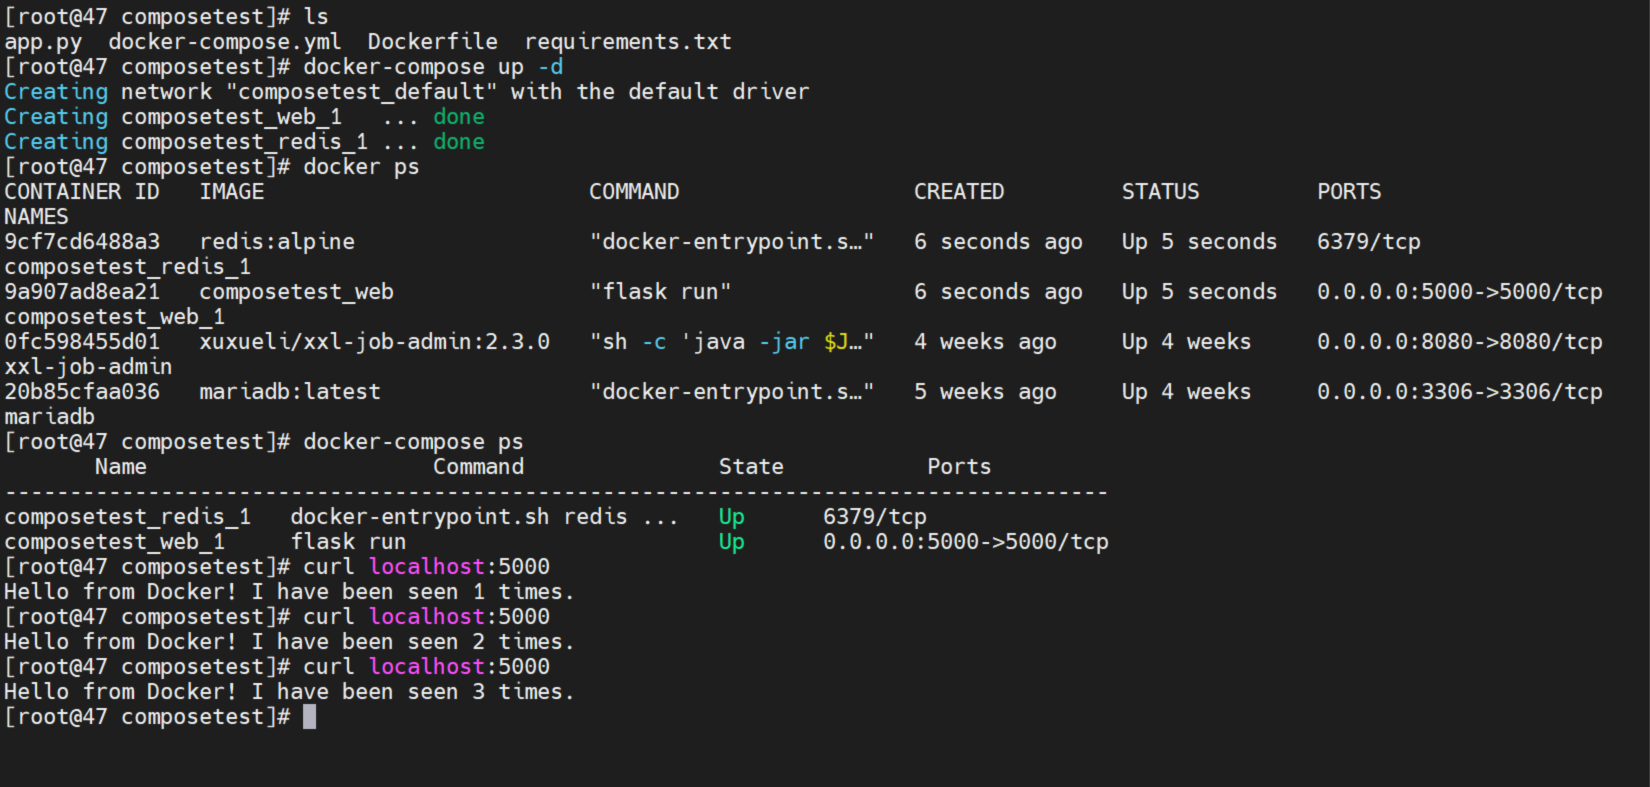Select requirements.txt in the file listing
Viewport: 1650px width, 787px height.
(x=628, y=42)
